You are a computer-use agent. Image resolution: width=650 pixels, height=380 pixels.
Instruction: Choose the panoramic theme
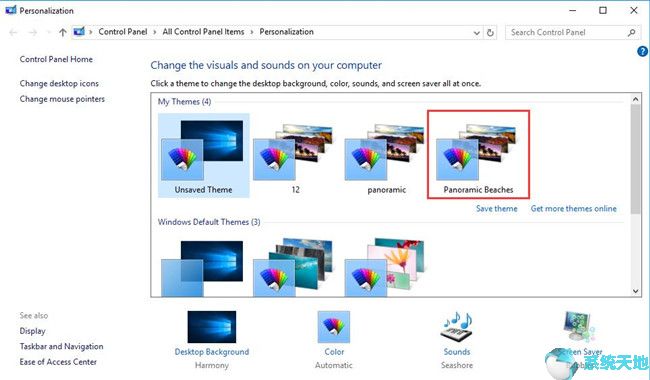(x=386, y=155)
